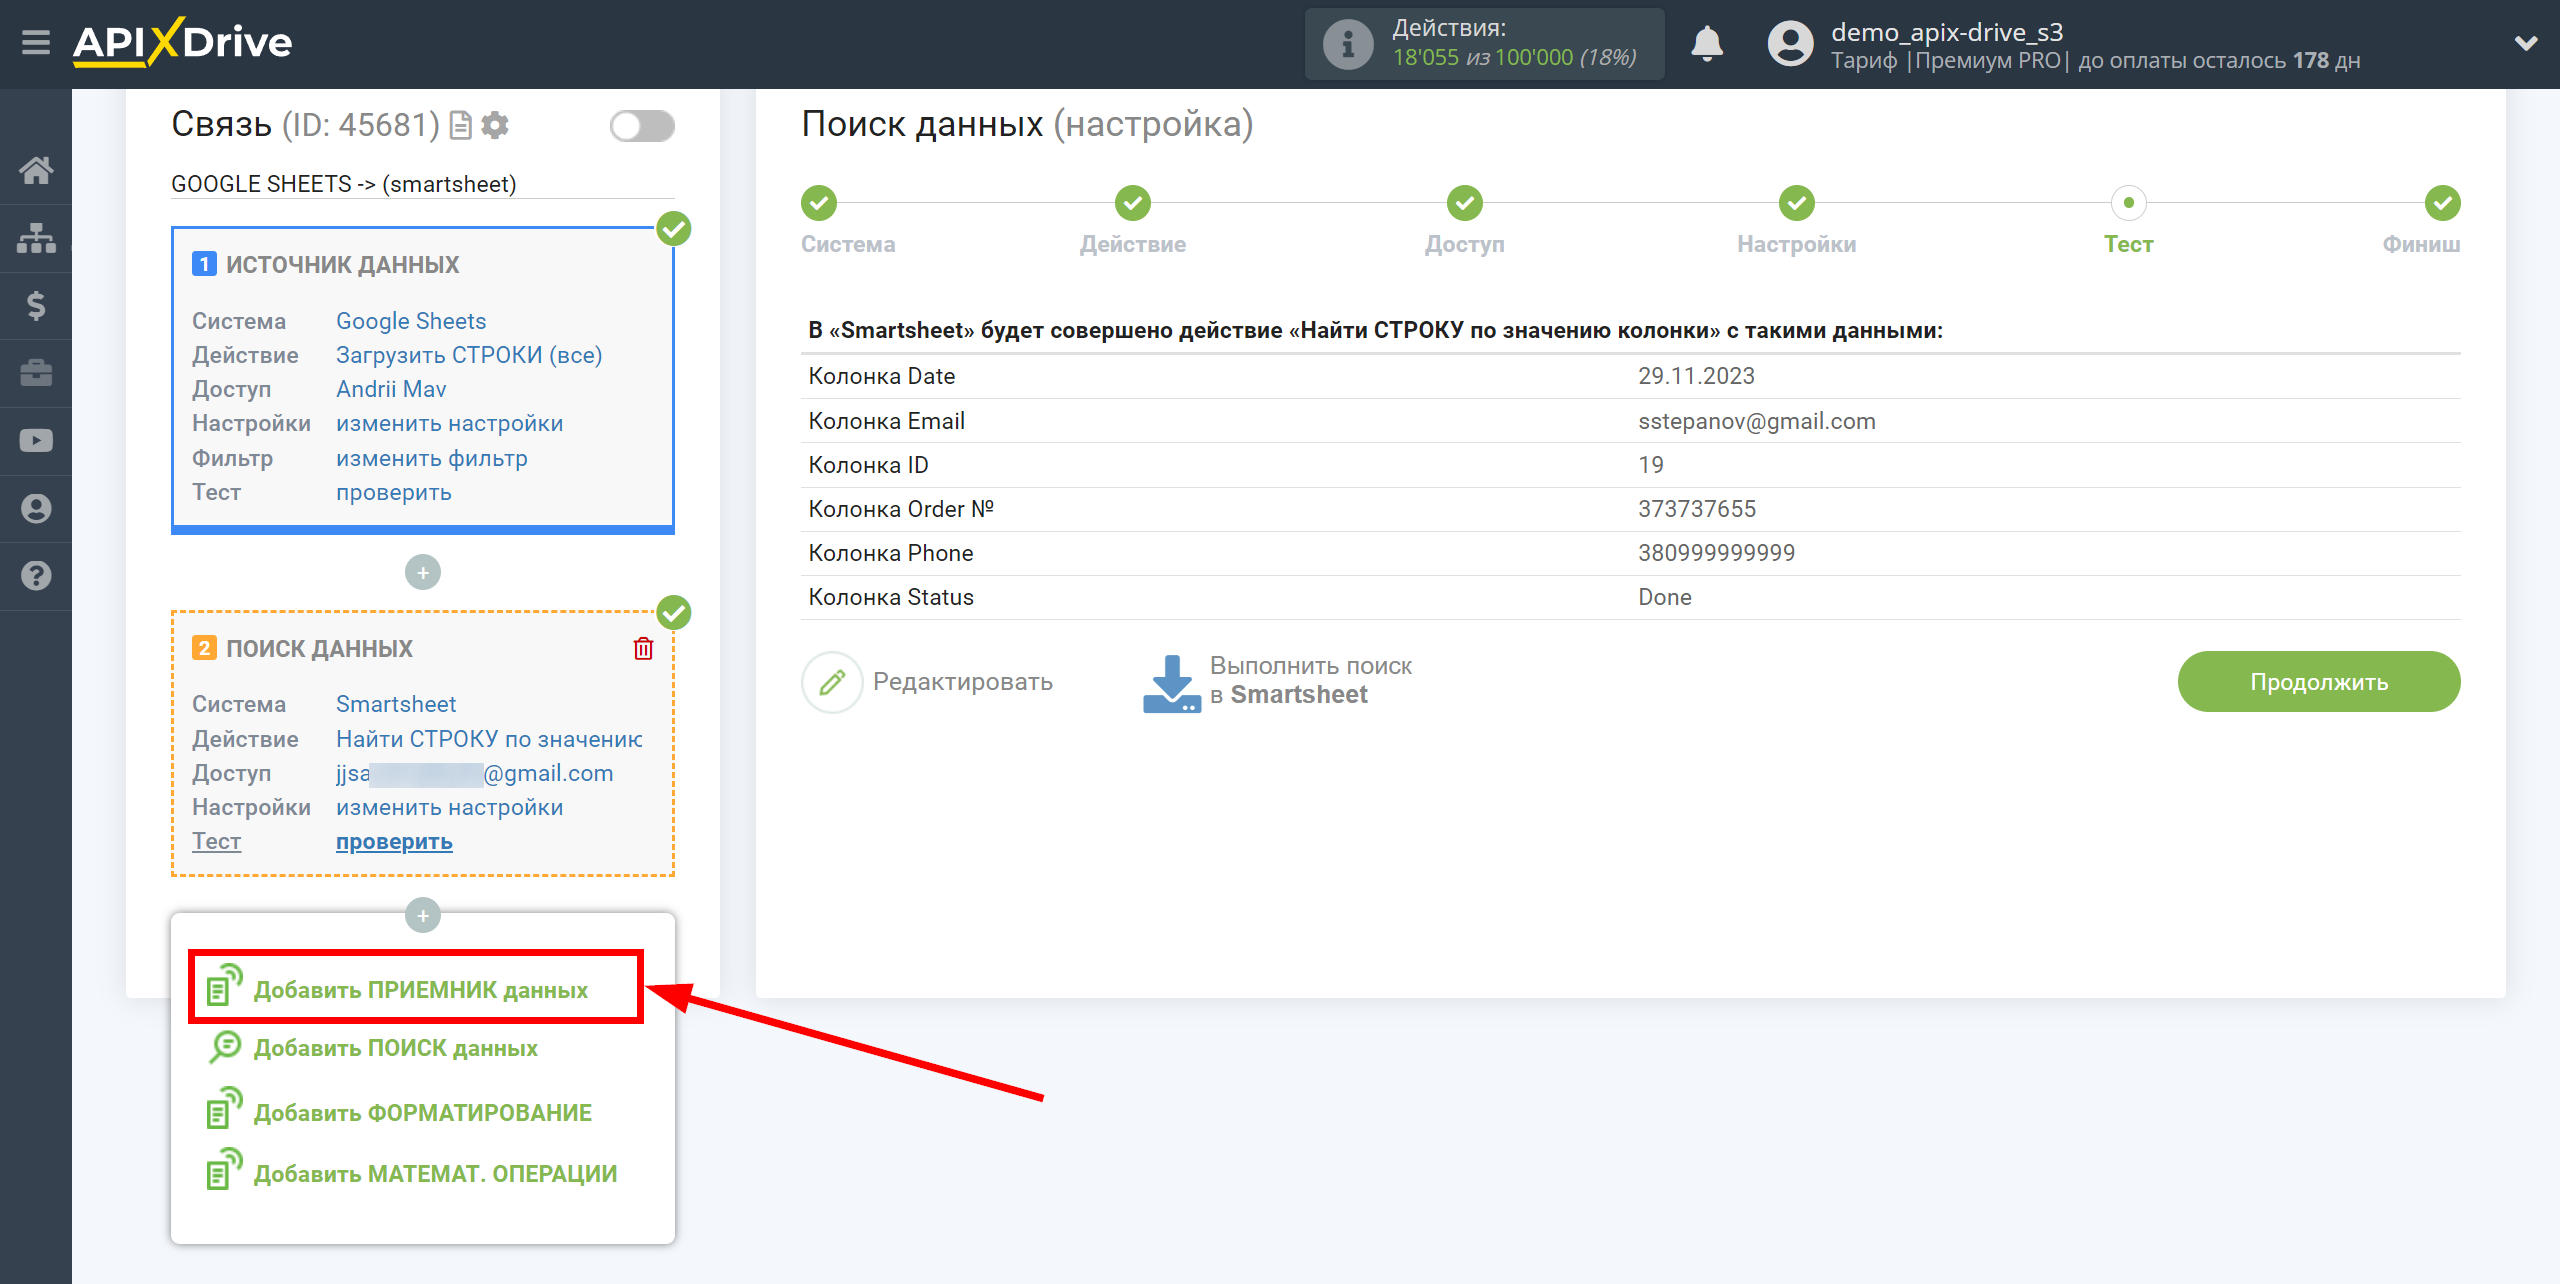This screenshot has width=2560, height=1284.
Task: Open 'Найти СТРОКУ по значению' action link
Action: [x=489, y=739]
